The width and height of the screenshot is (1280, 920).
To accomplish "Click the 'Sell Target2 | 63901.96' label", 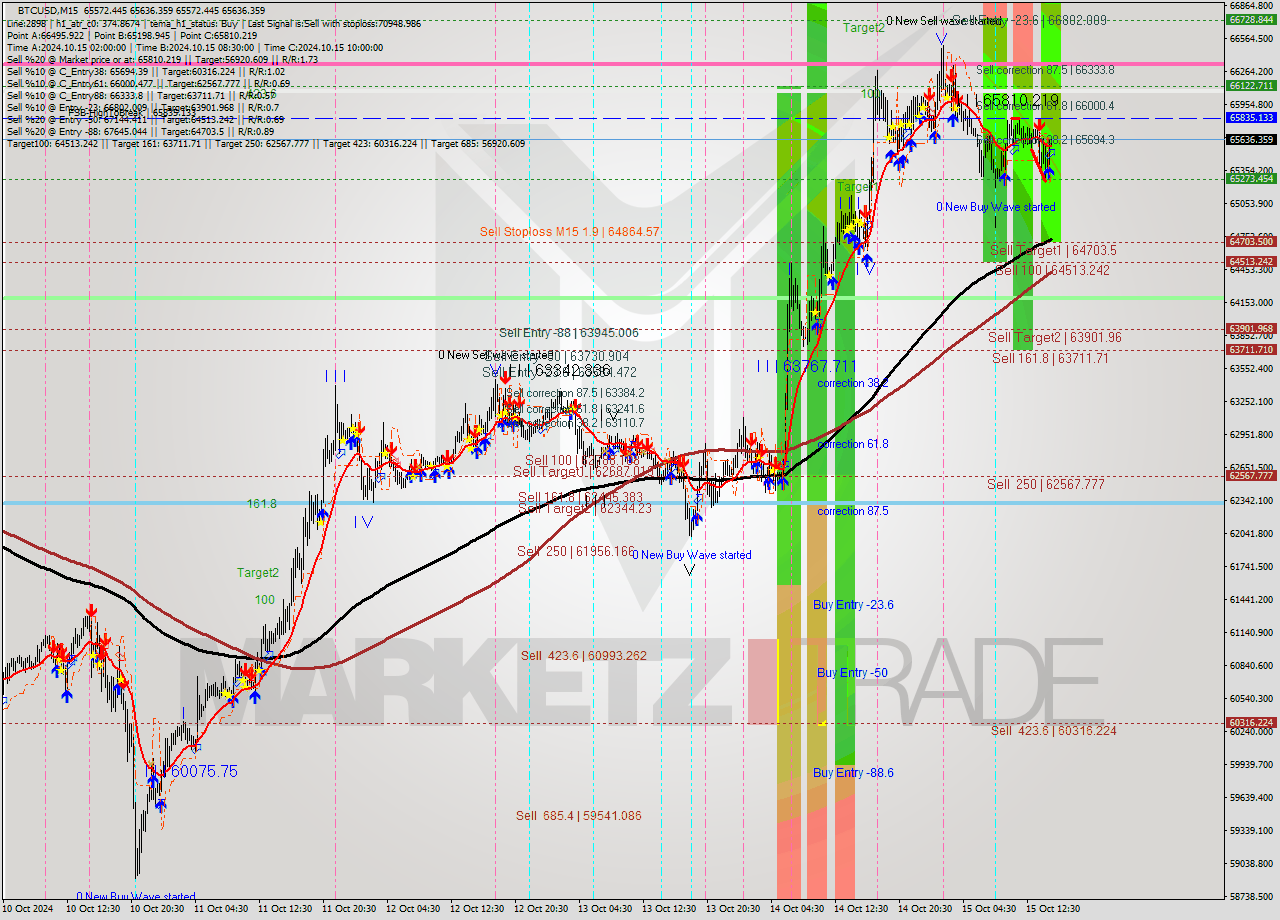I will tap(1055, 338).
